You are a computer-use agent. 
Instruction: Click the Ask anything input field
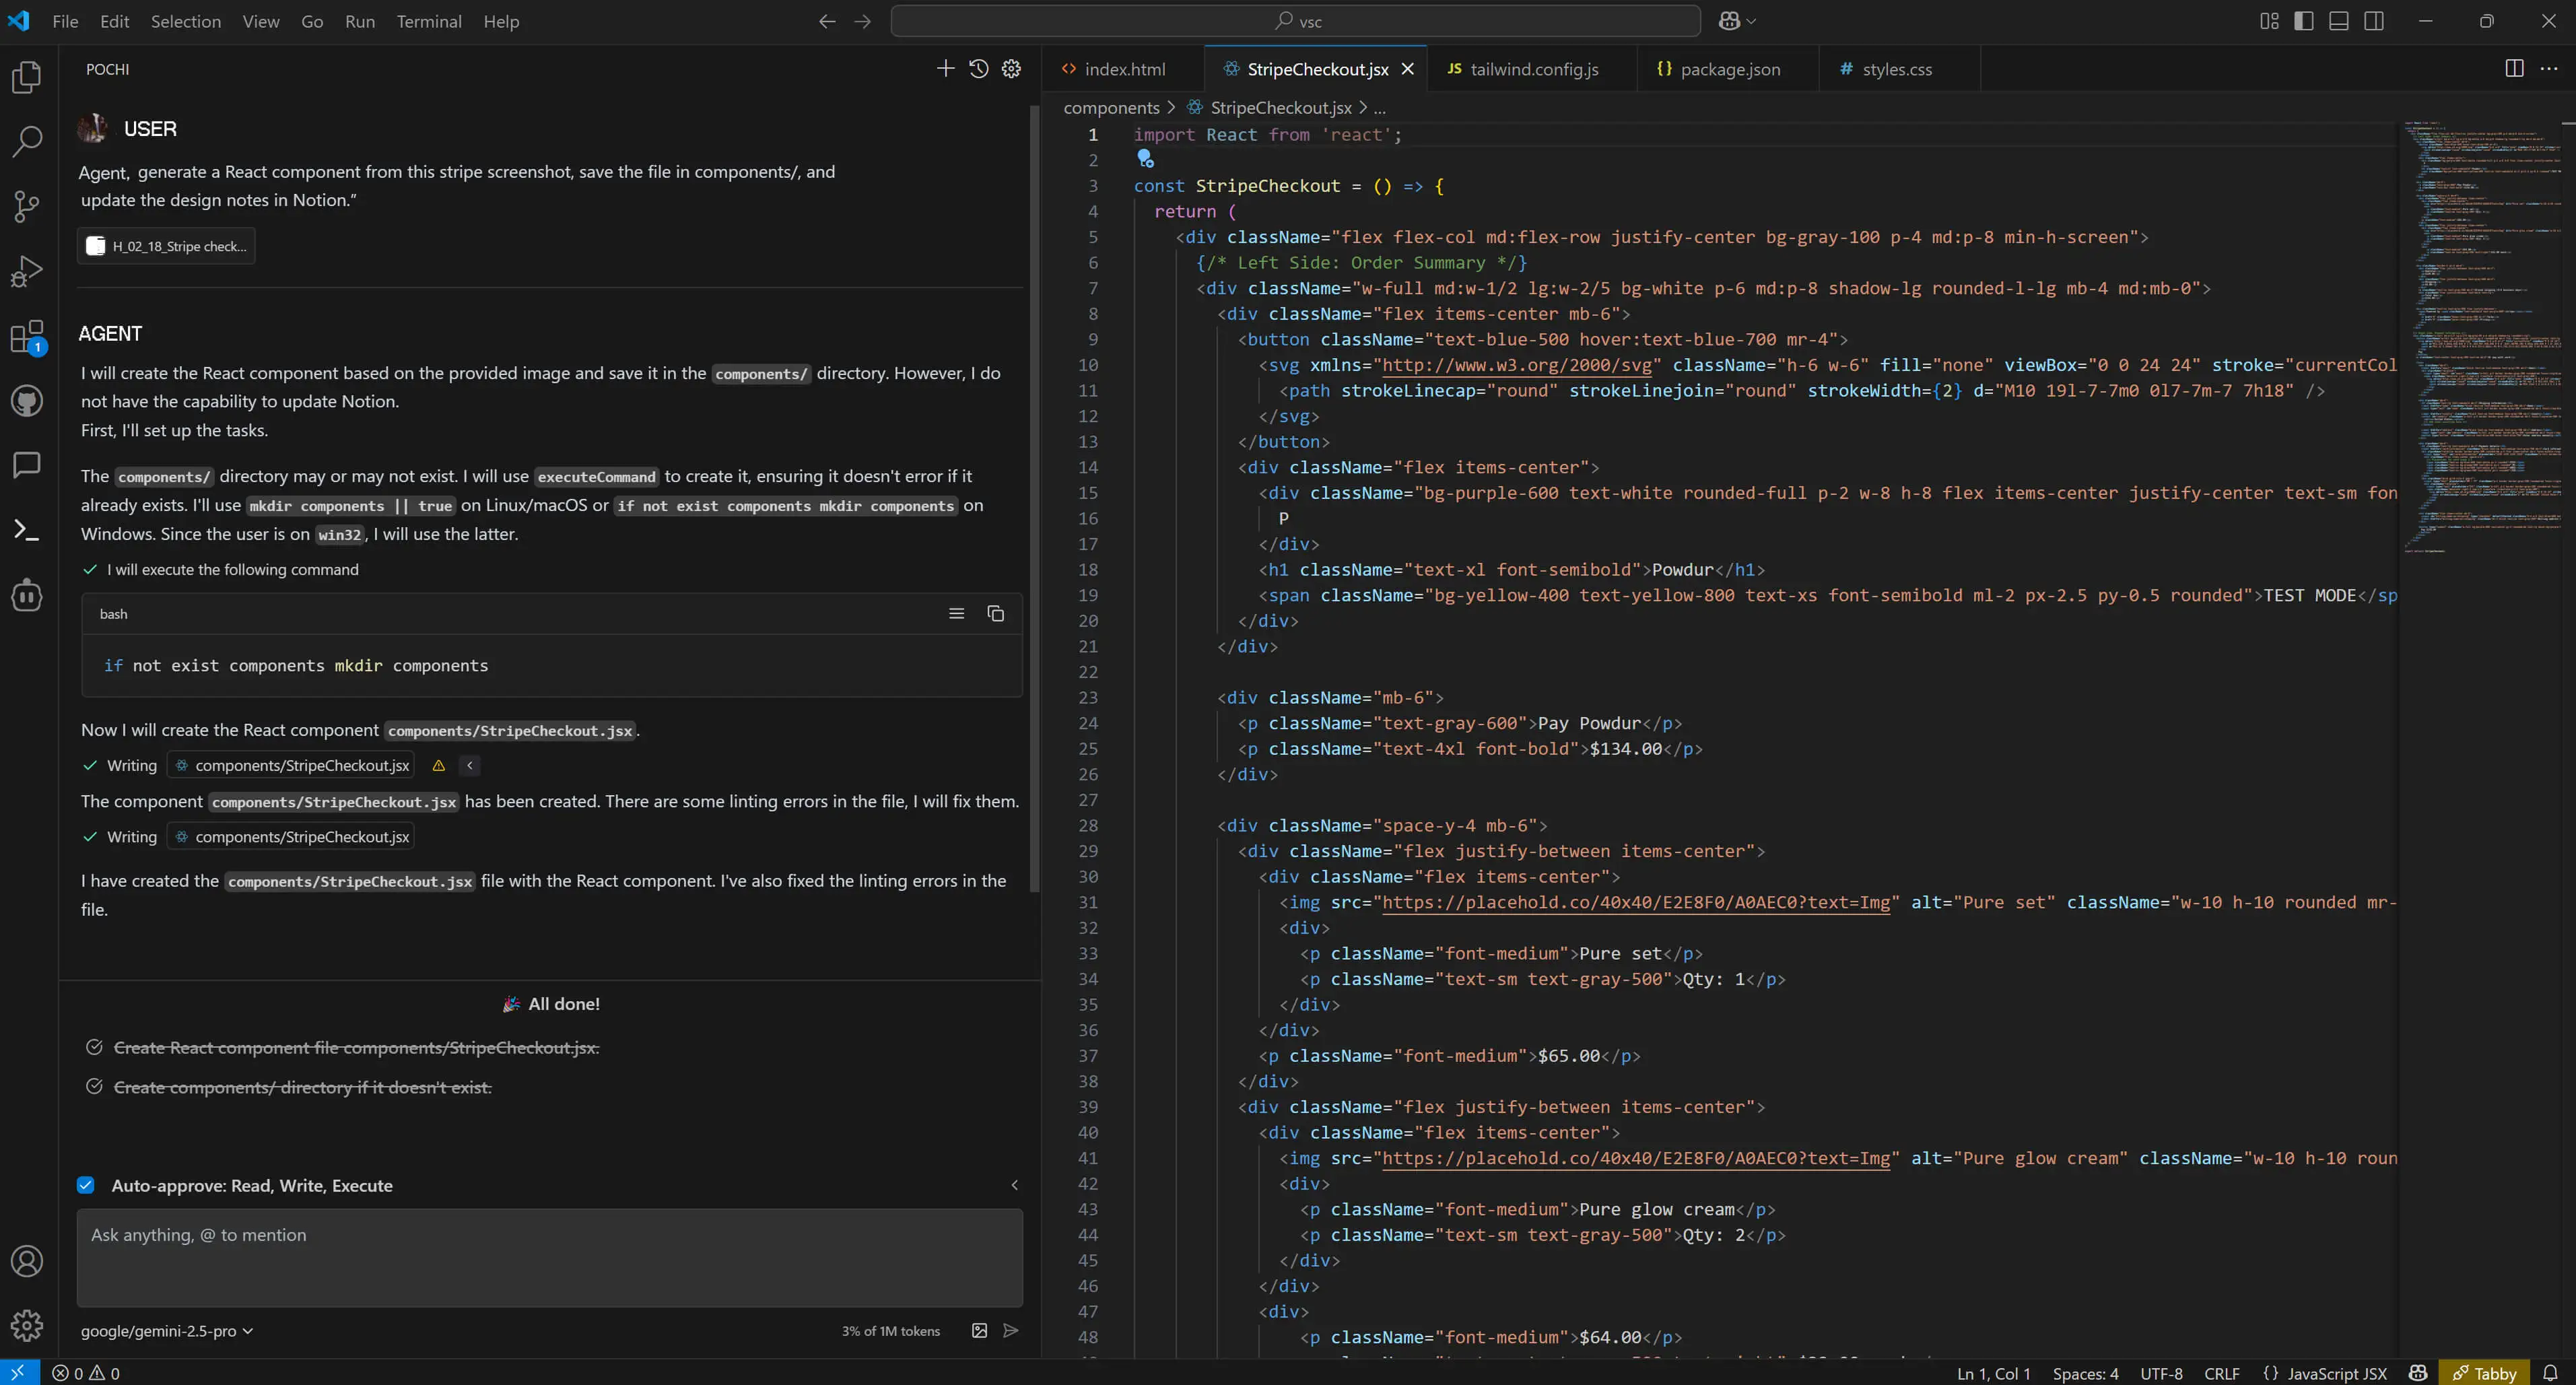pos(549,1257)
